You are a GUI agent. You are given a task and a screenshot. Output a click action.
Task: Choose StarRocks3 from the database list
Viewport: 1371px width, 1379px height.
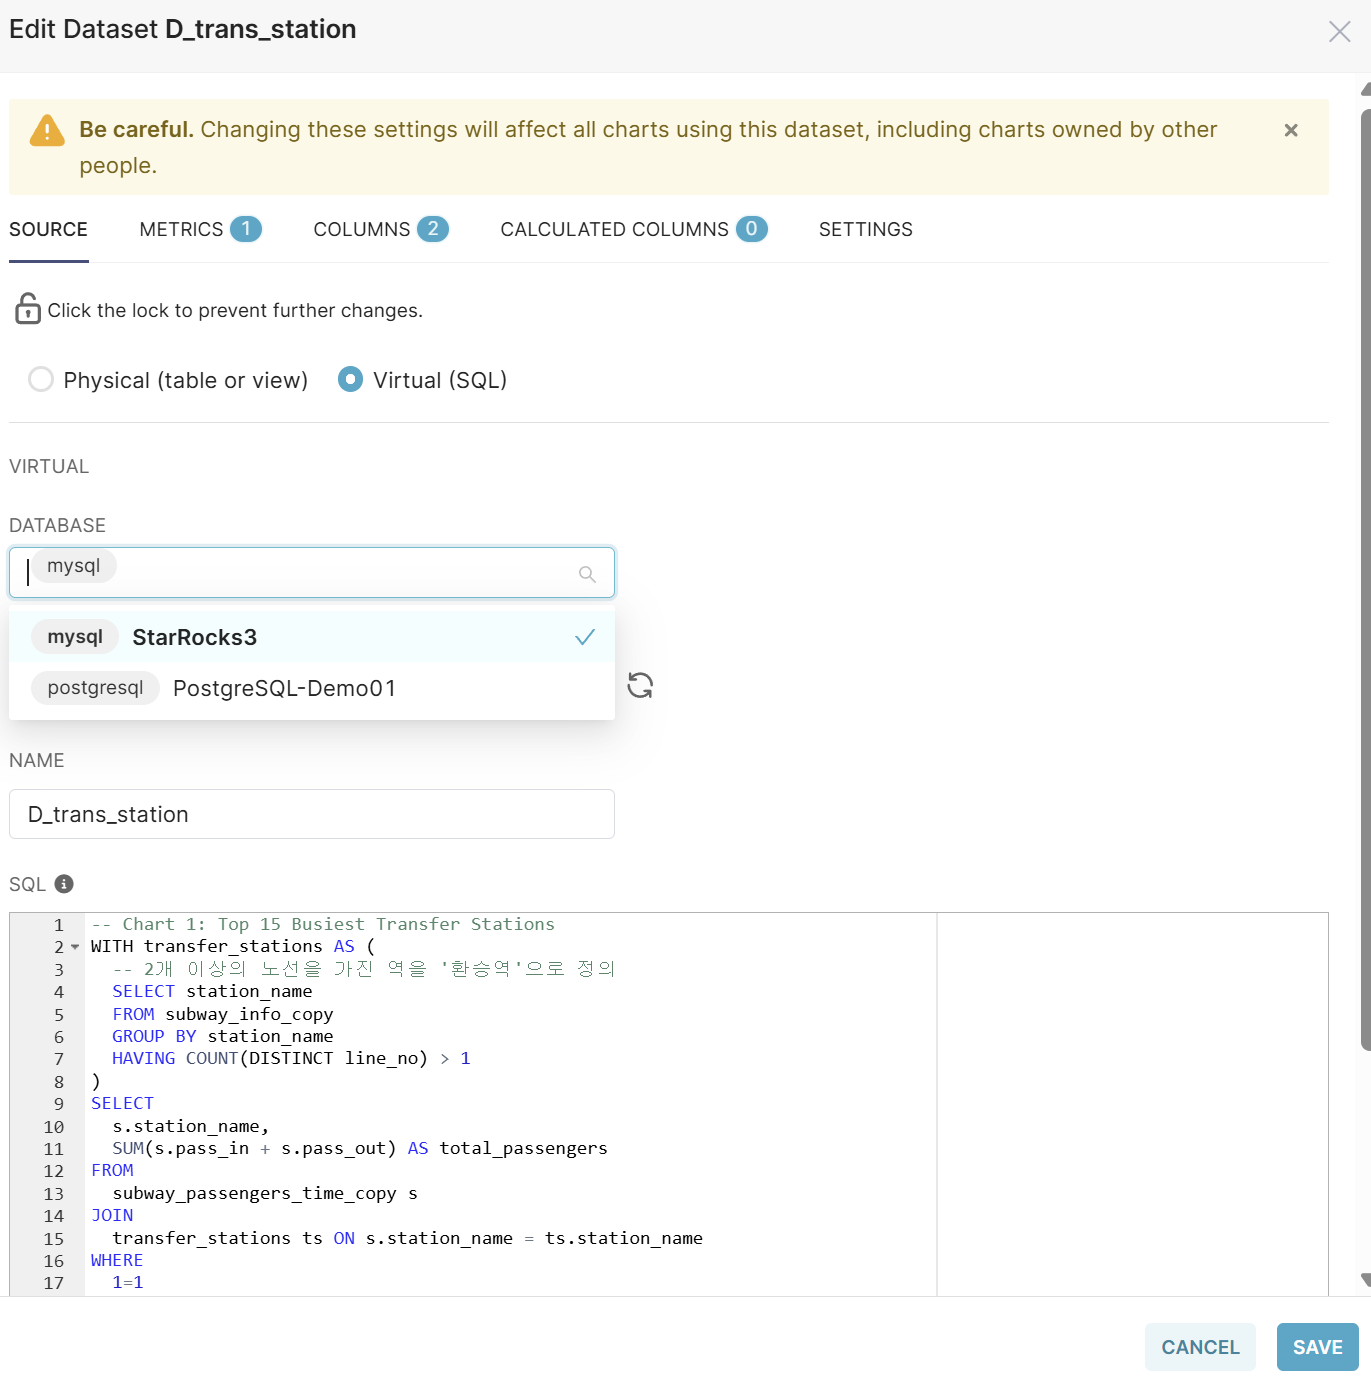click(194, 637)
